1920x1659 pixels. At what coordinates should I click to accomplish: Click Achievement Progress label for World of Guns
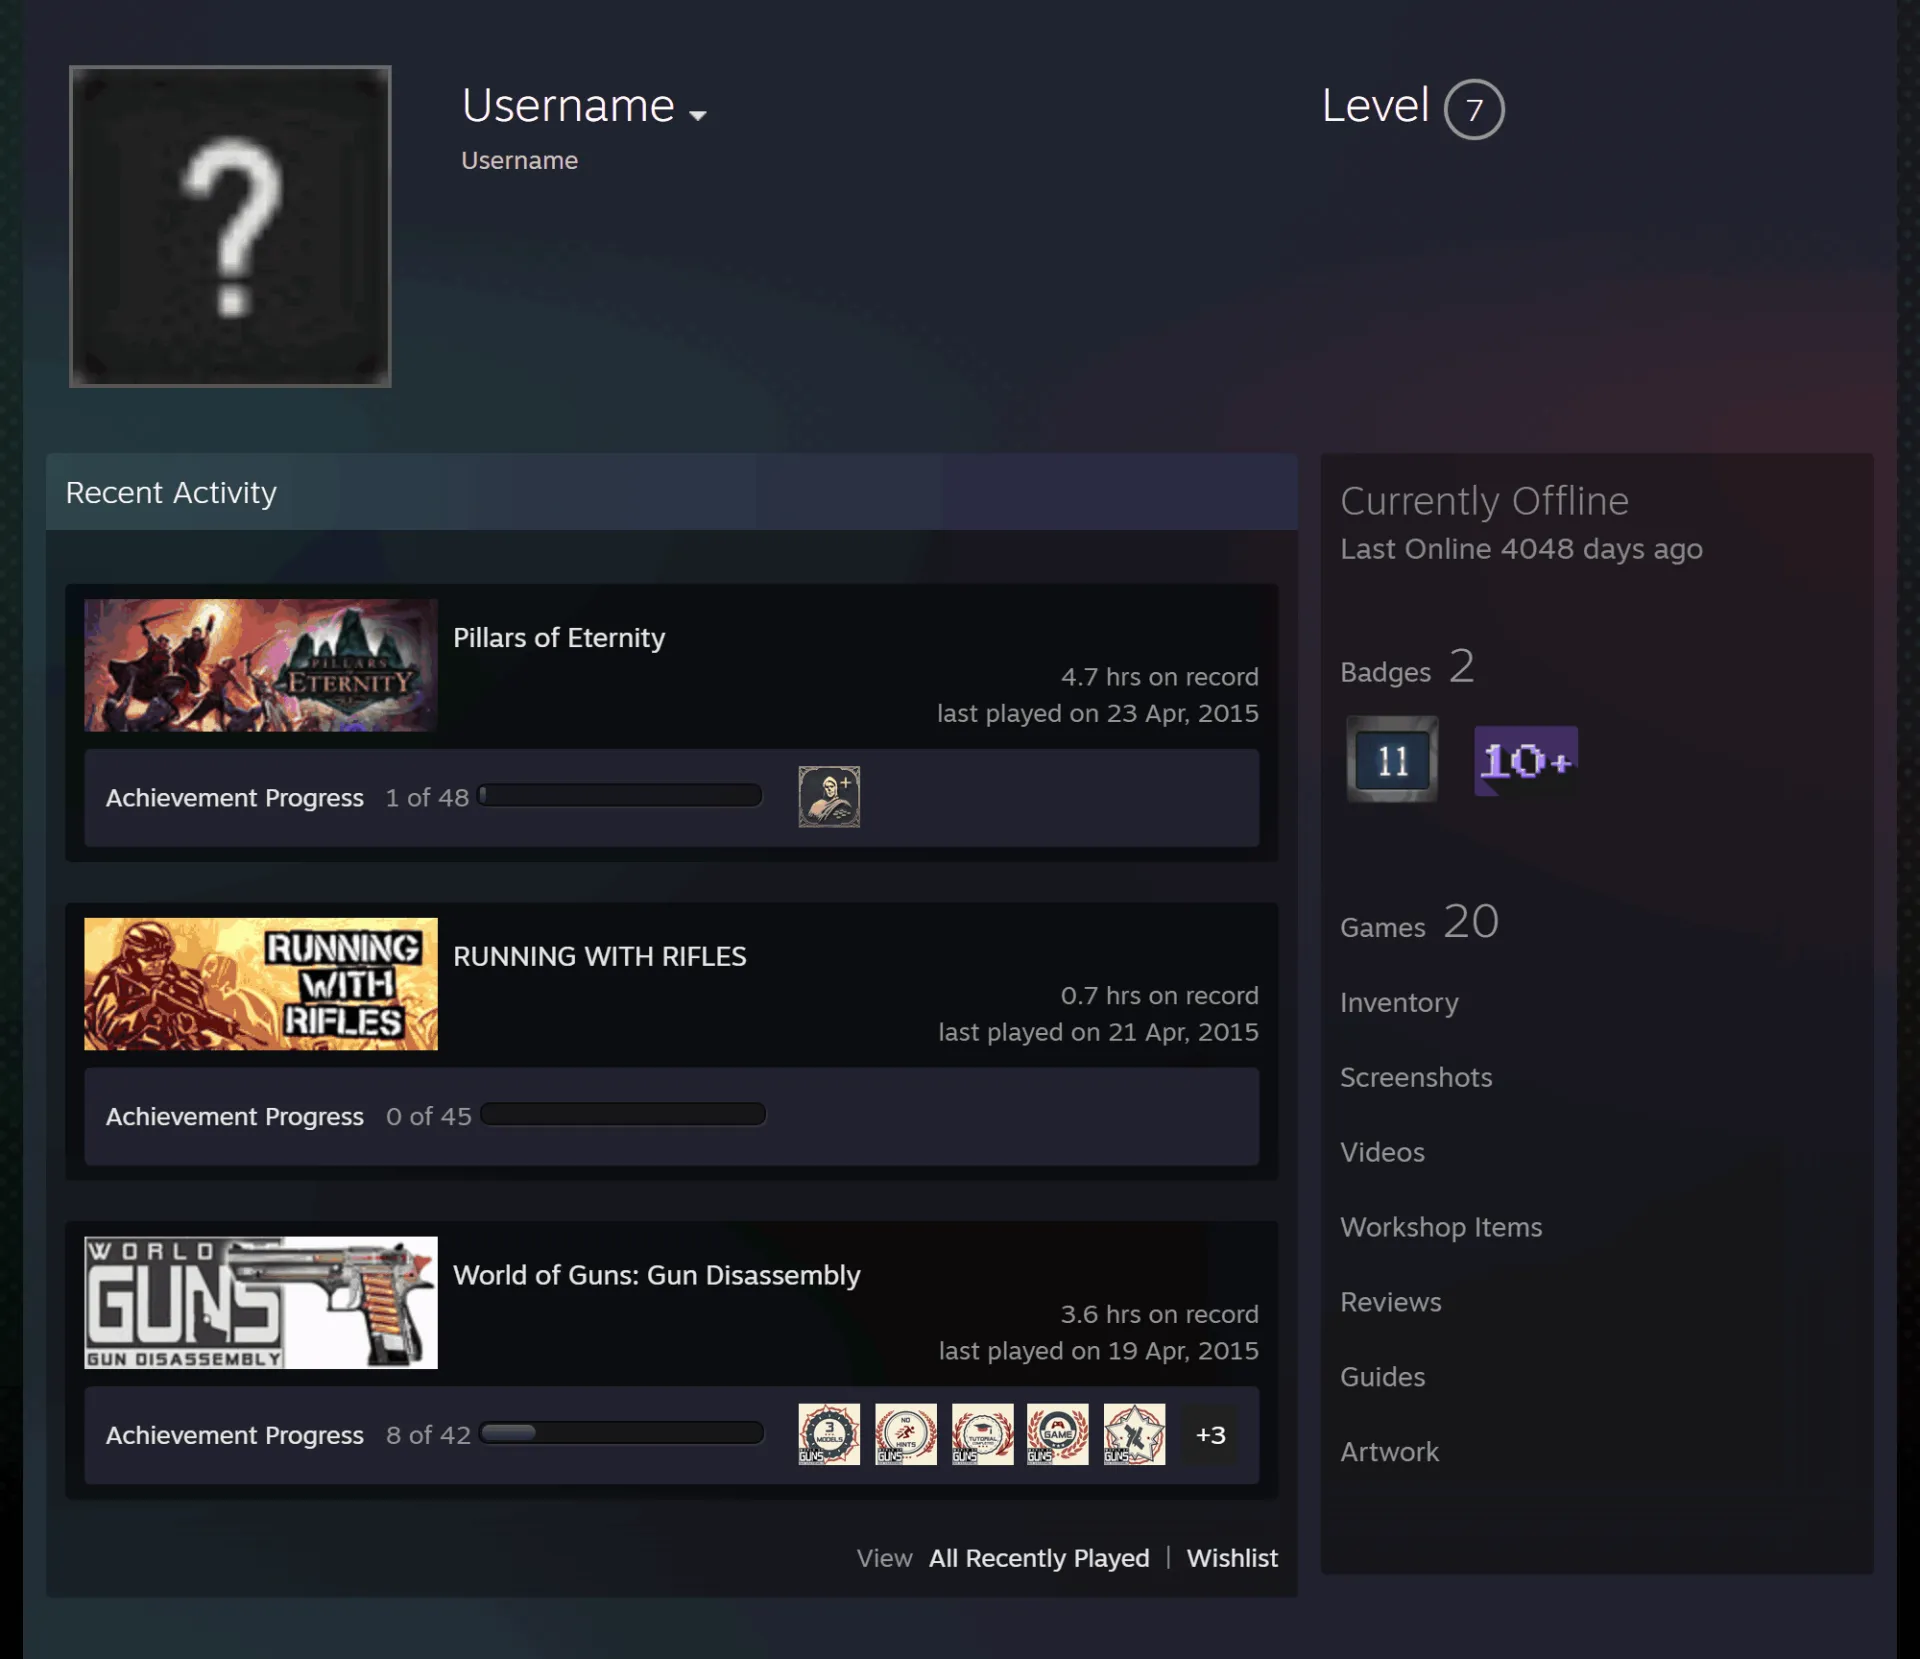click(235, 1435)
